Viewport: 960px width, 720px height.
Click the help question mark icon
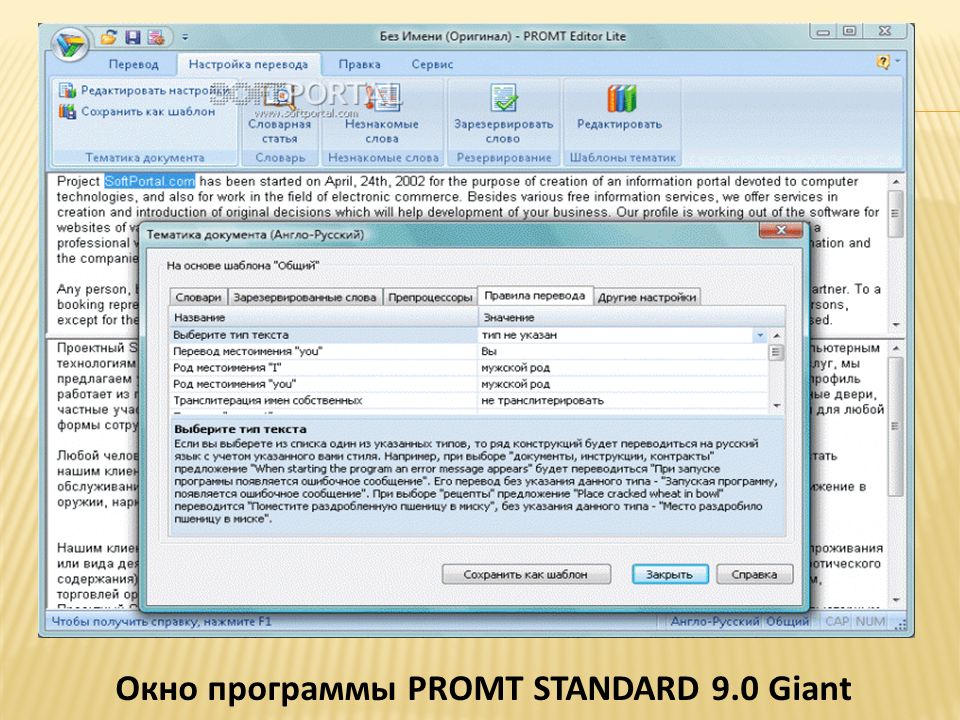click(883, 61)
